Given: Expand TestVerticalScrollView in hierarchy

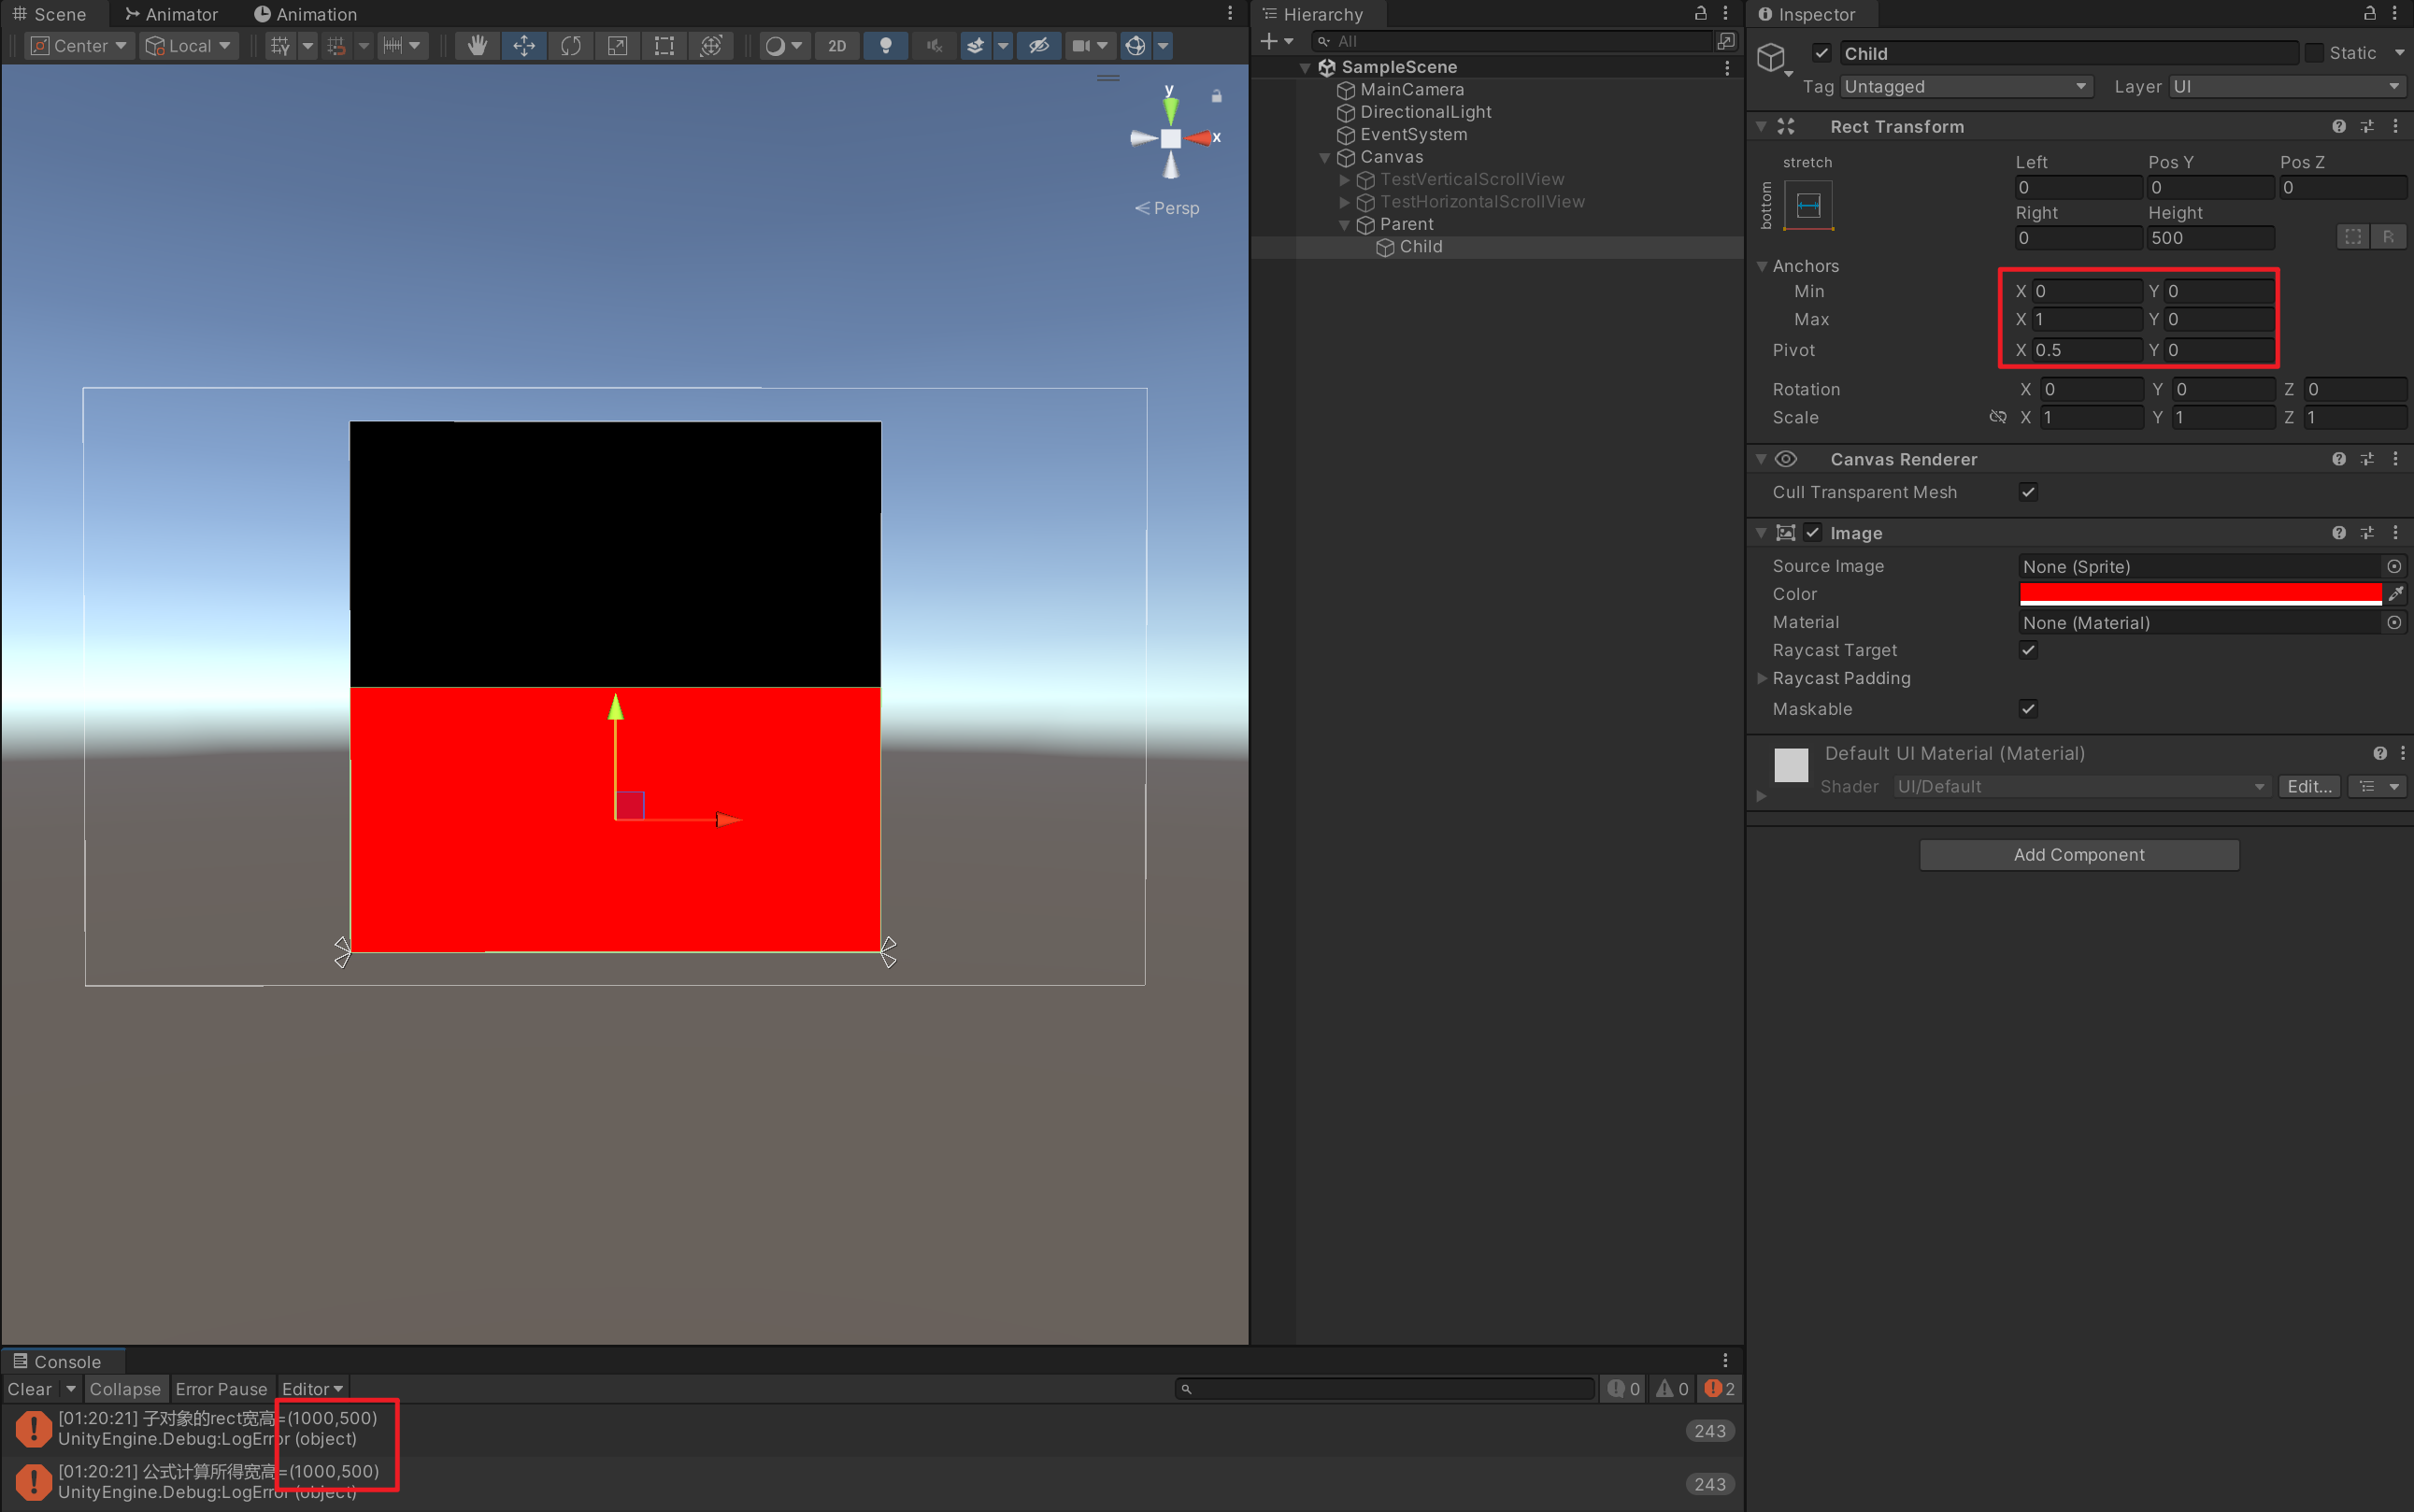Looking at the screenshot, I should click(x=1344, y=180).
